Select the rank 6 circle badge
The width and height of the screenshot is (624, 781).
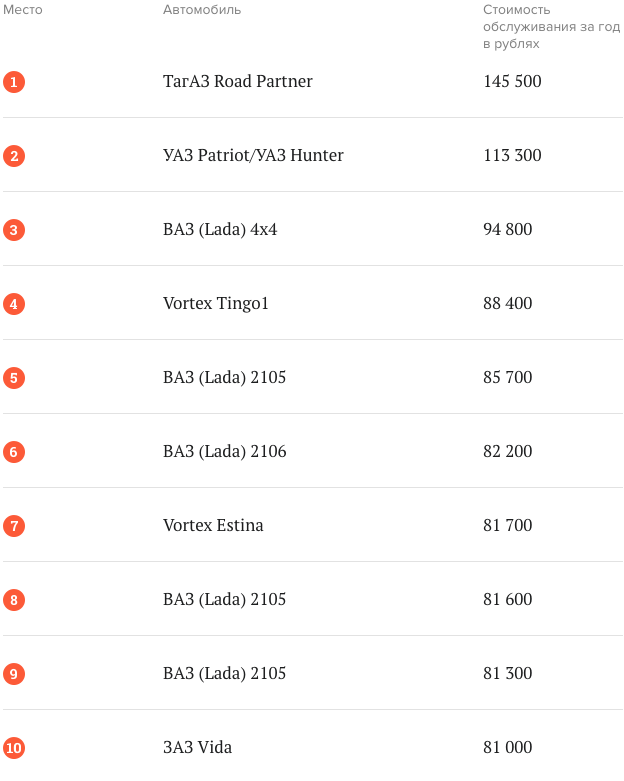pyautogui.click(x=14, y=452)
